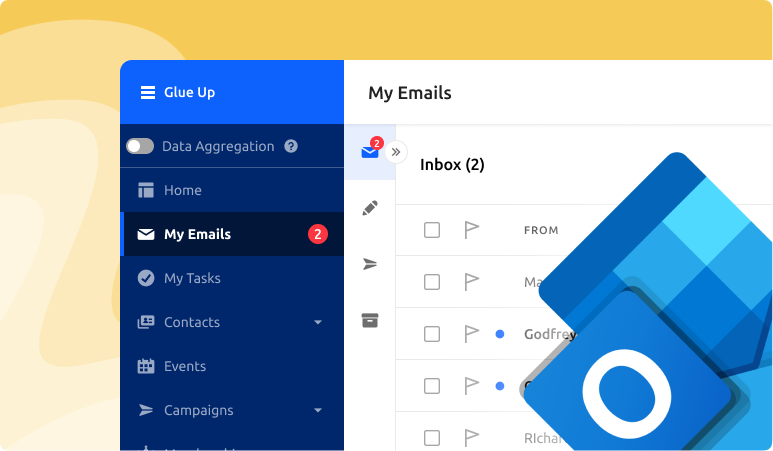
Task: Click the Data Aggregation help question icon
Action: (x=291, y=146)
